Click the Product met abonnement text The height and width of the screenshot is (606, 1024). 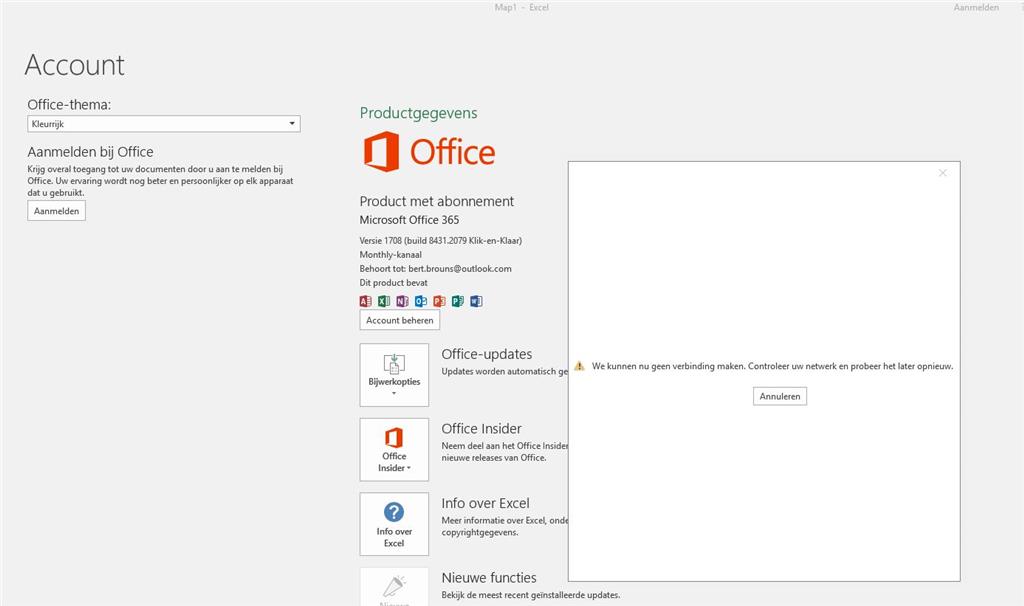pos(437,201)
